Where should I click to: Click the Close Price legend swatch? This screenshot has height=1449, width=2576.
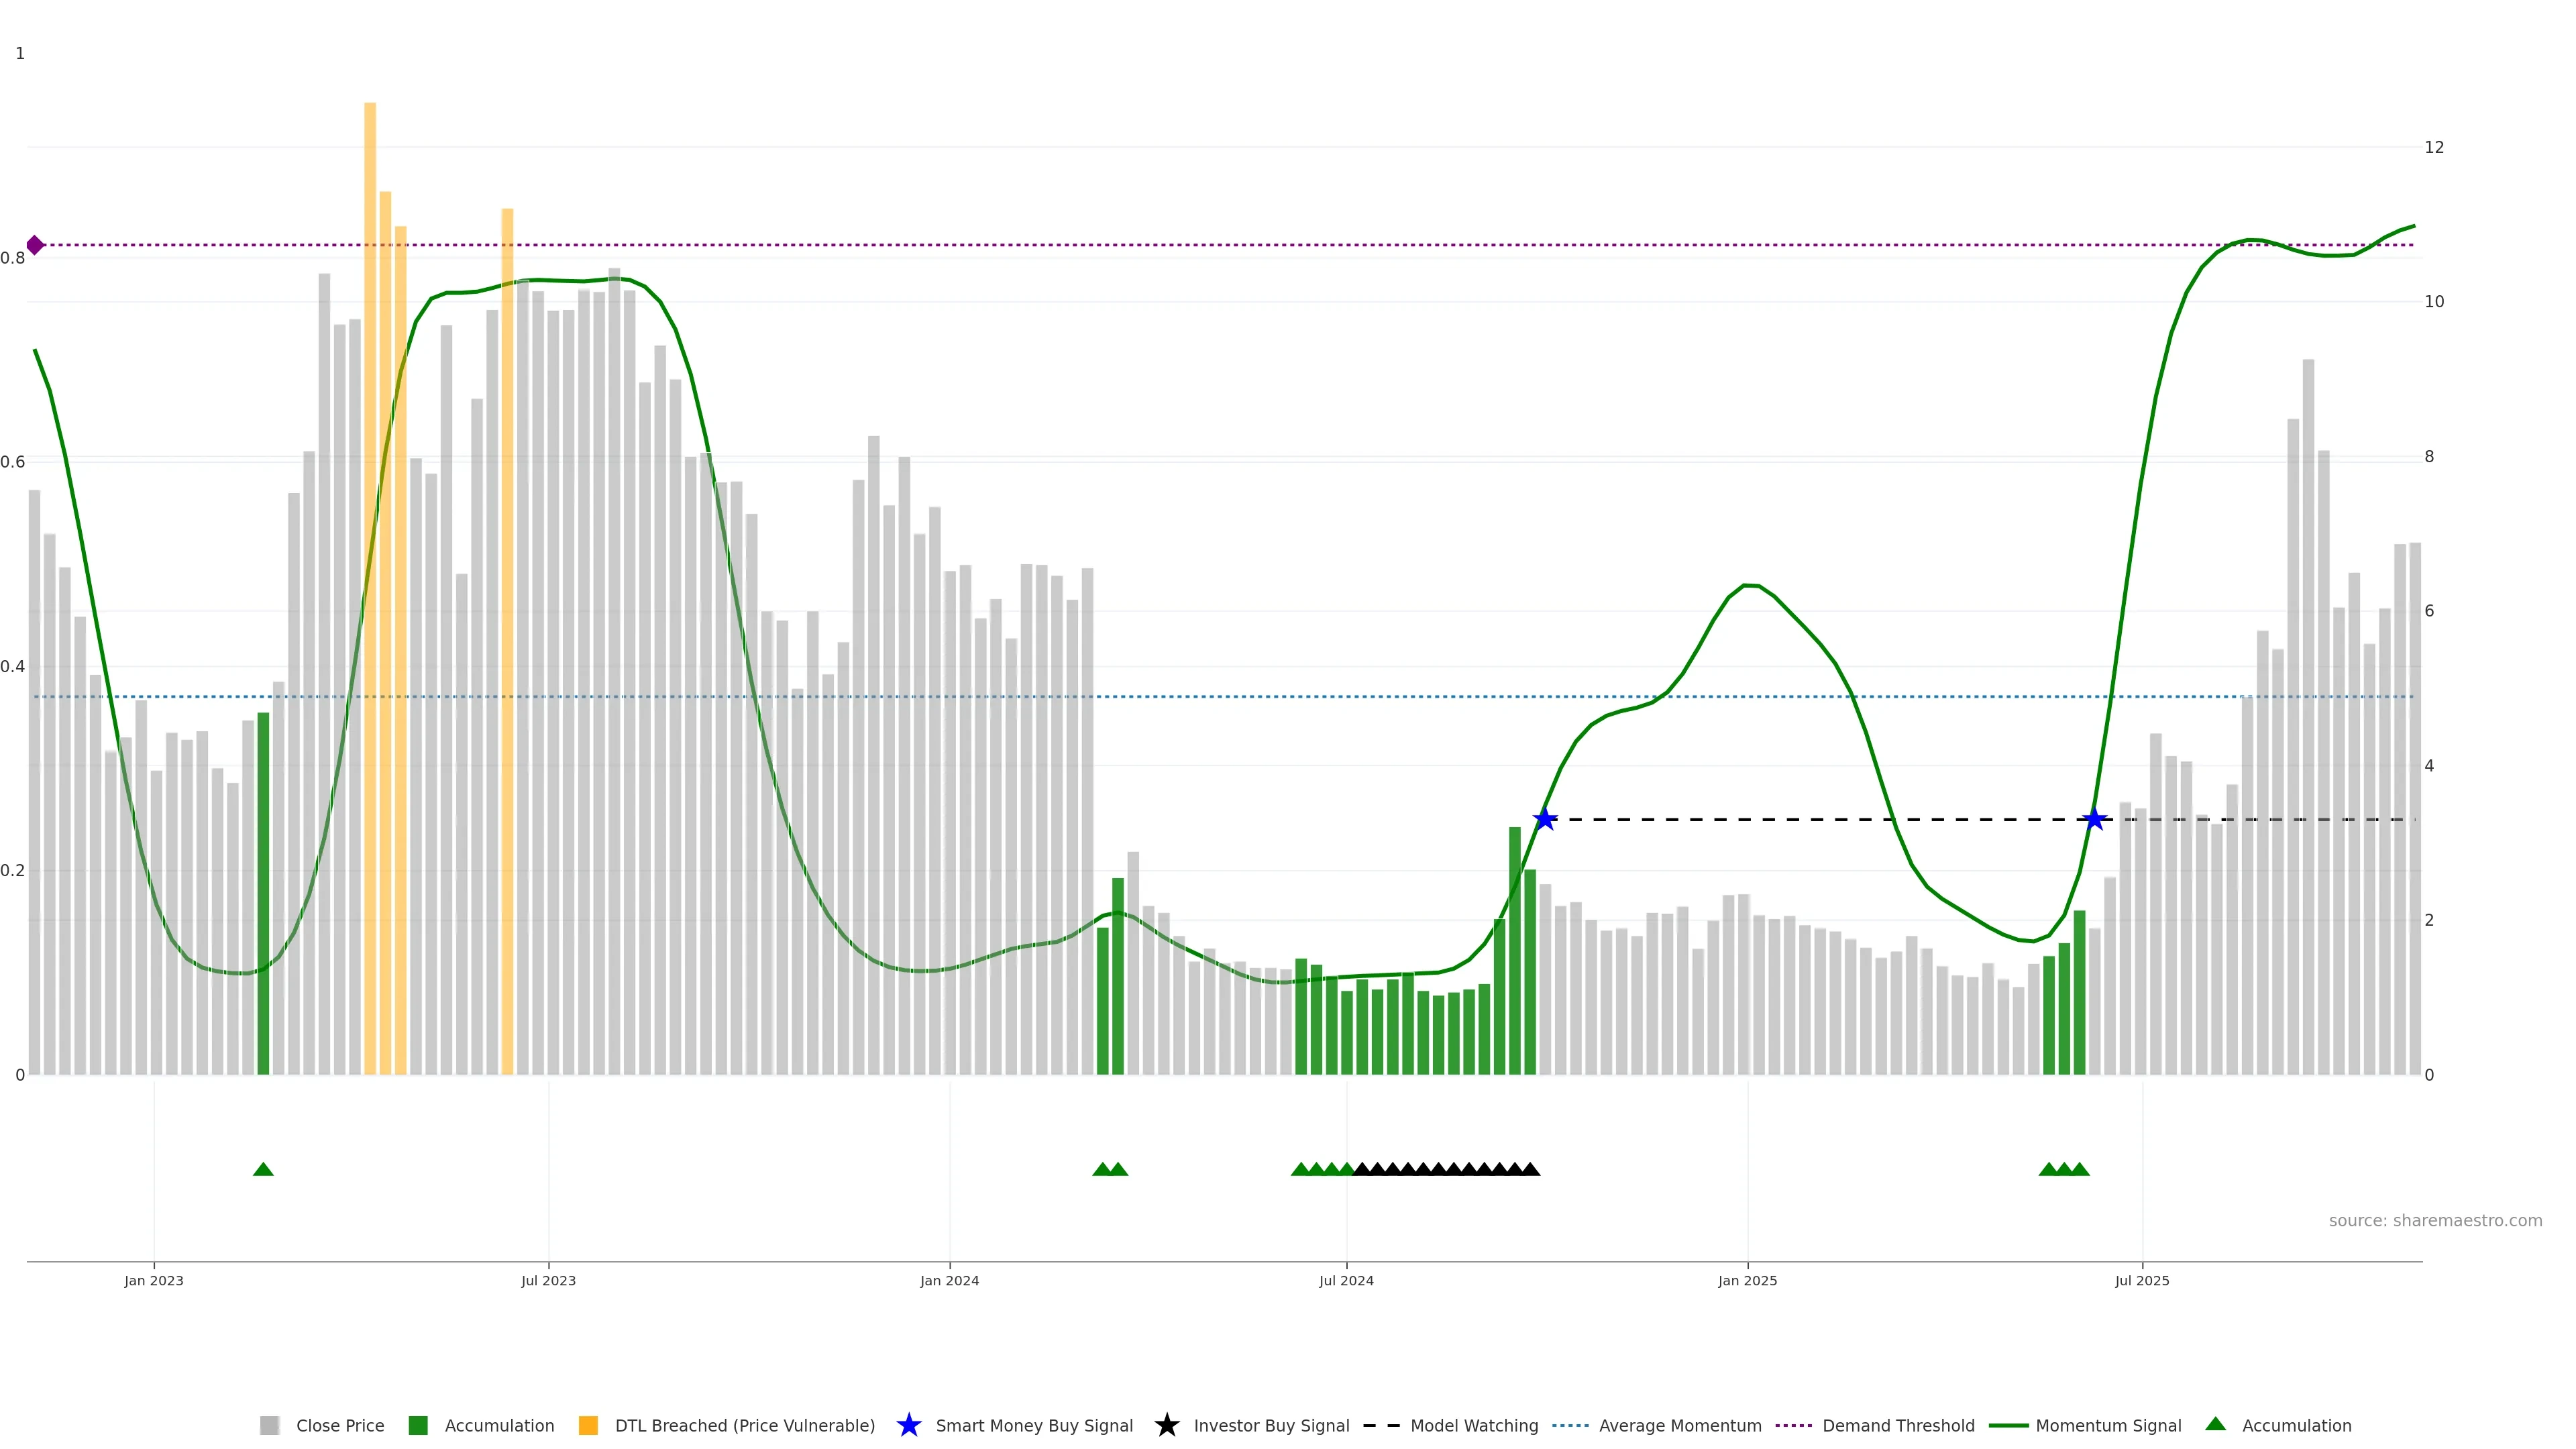click(269, 1425)
